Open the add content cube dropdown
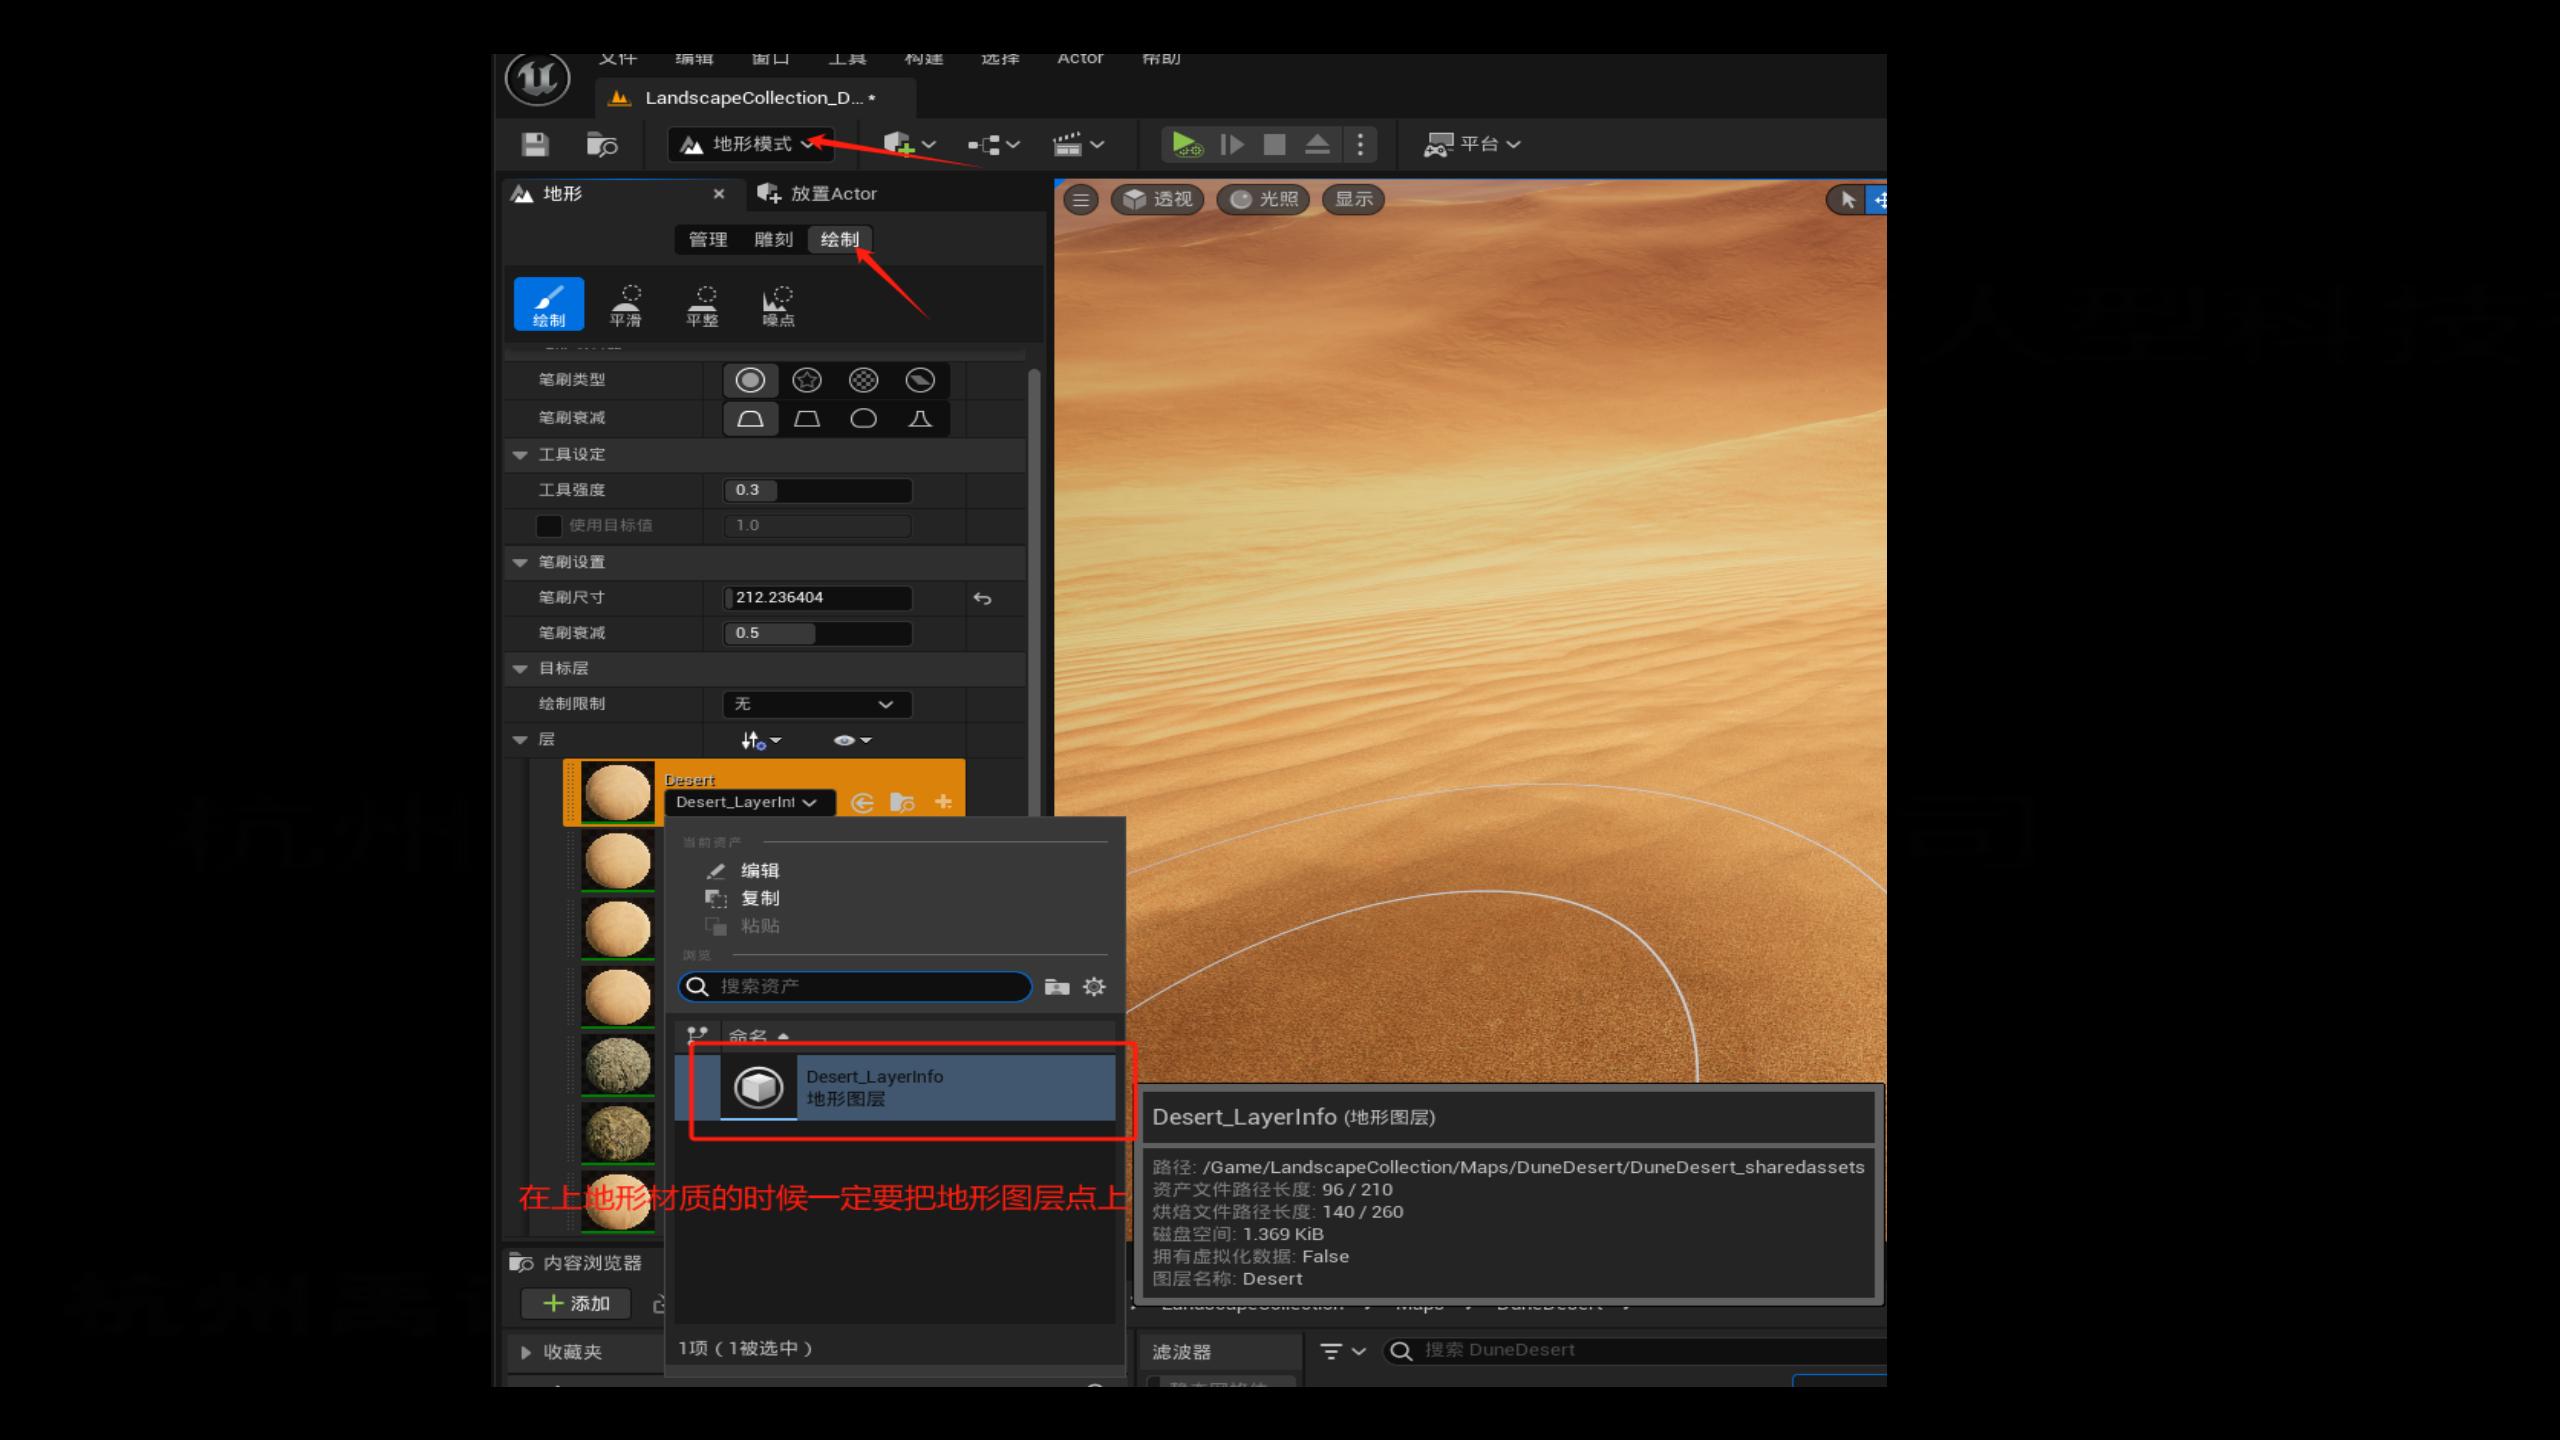The image size is (2560, 1440). tap(909, 144)
